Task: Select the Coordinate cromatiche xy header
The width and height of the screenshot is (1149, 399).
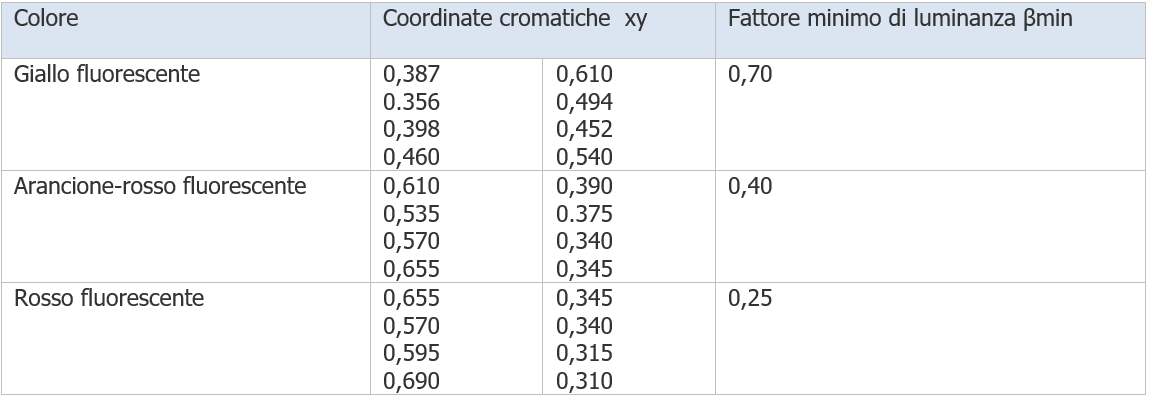Action: click(515, 19)
